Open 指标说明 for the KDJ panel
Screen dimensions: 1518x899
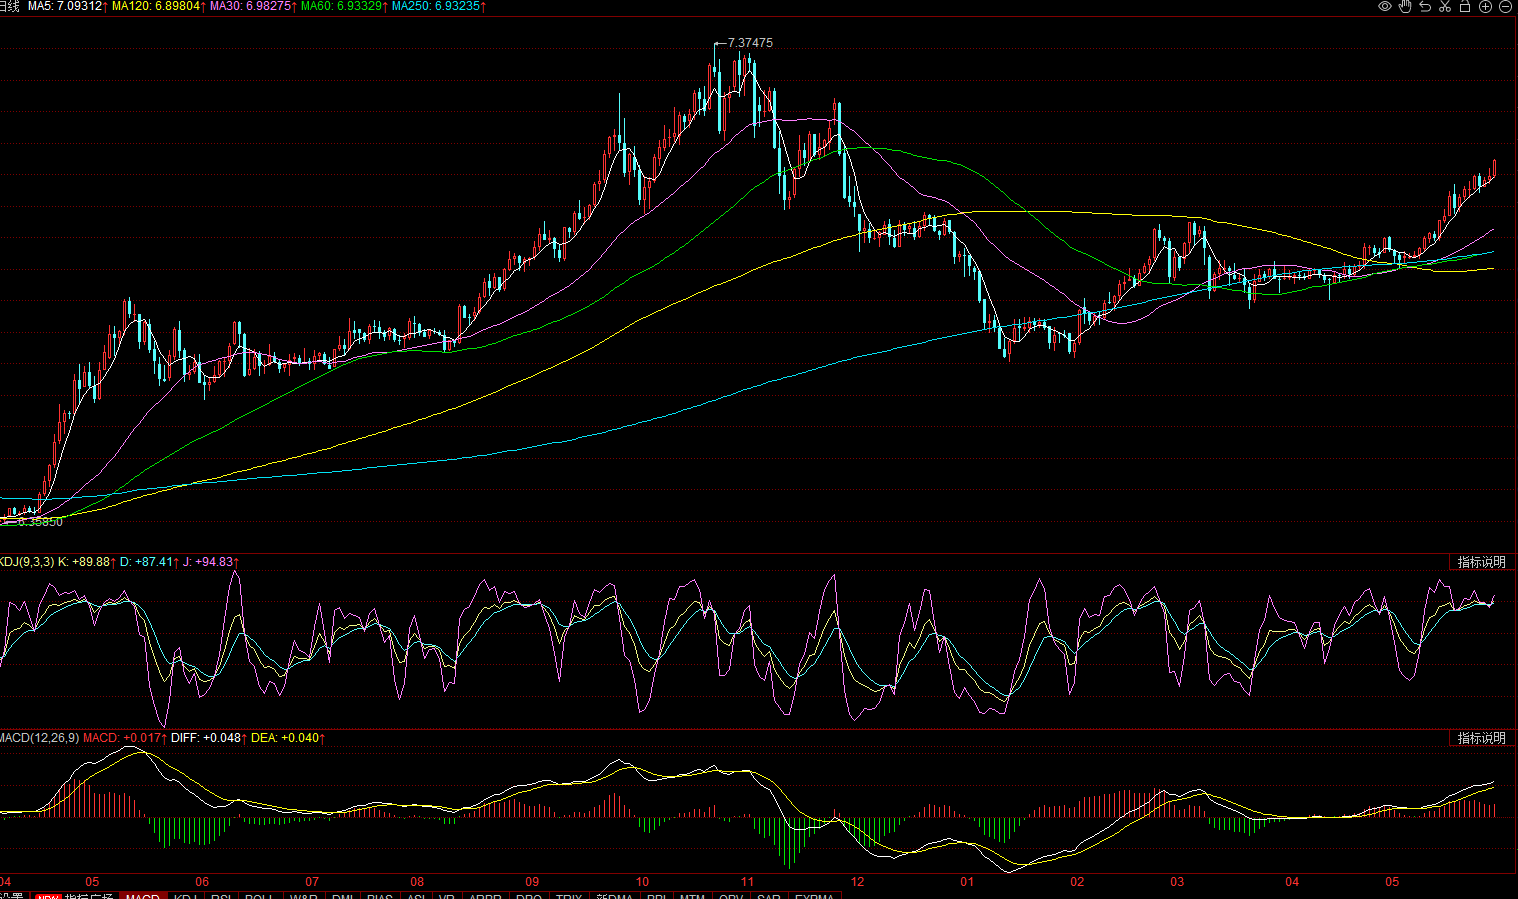click(1481, 562)
